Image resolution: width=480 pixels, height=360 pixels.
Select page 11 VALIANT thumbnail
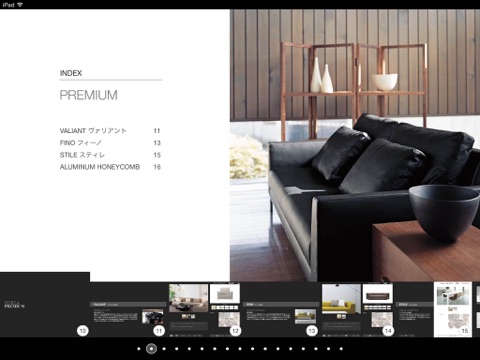pos(128,309)
